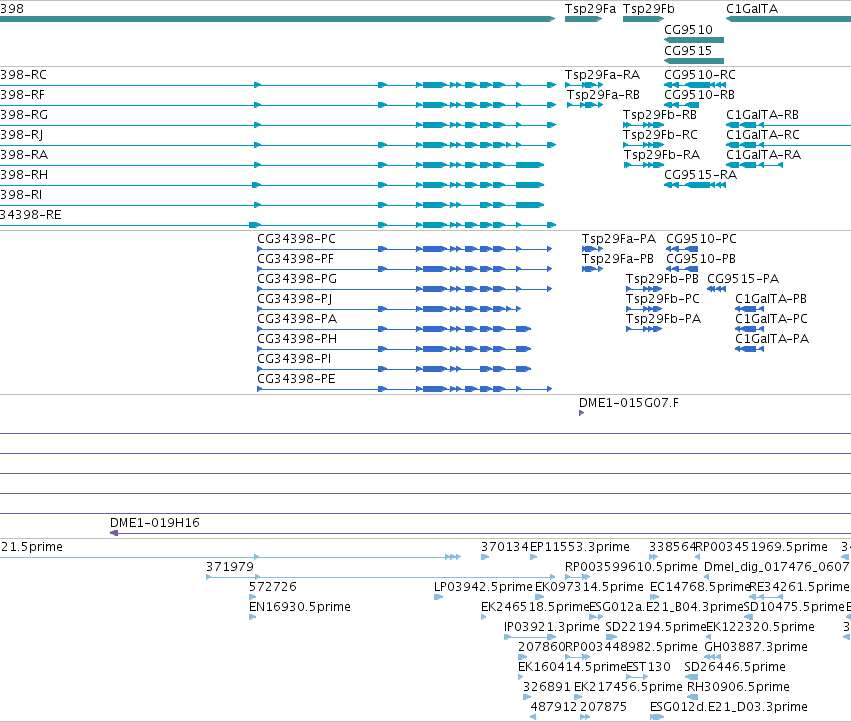This screenshot has width=851, height=722.
Task: Open transcript Tsp29Fa-RB label
Action: point(603,94)
